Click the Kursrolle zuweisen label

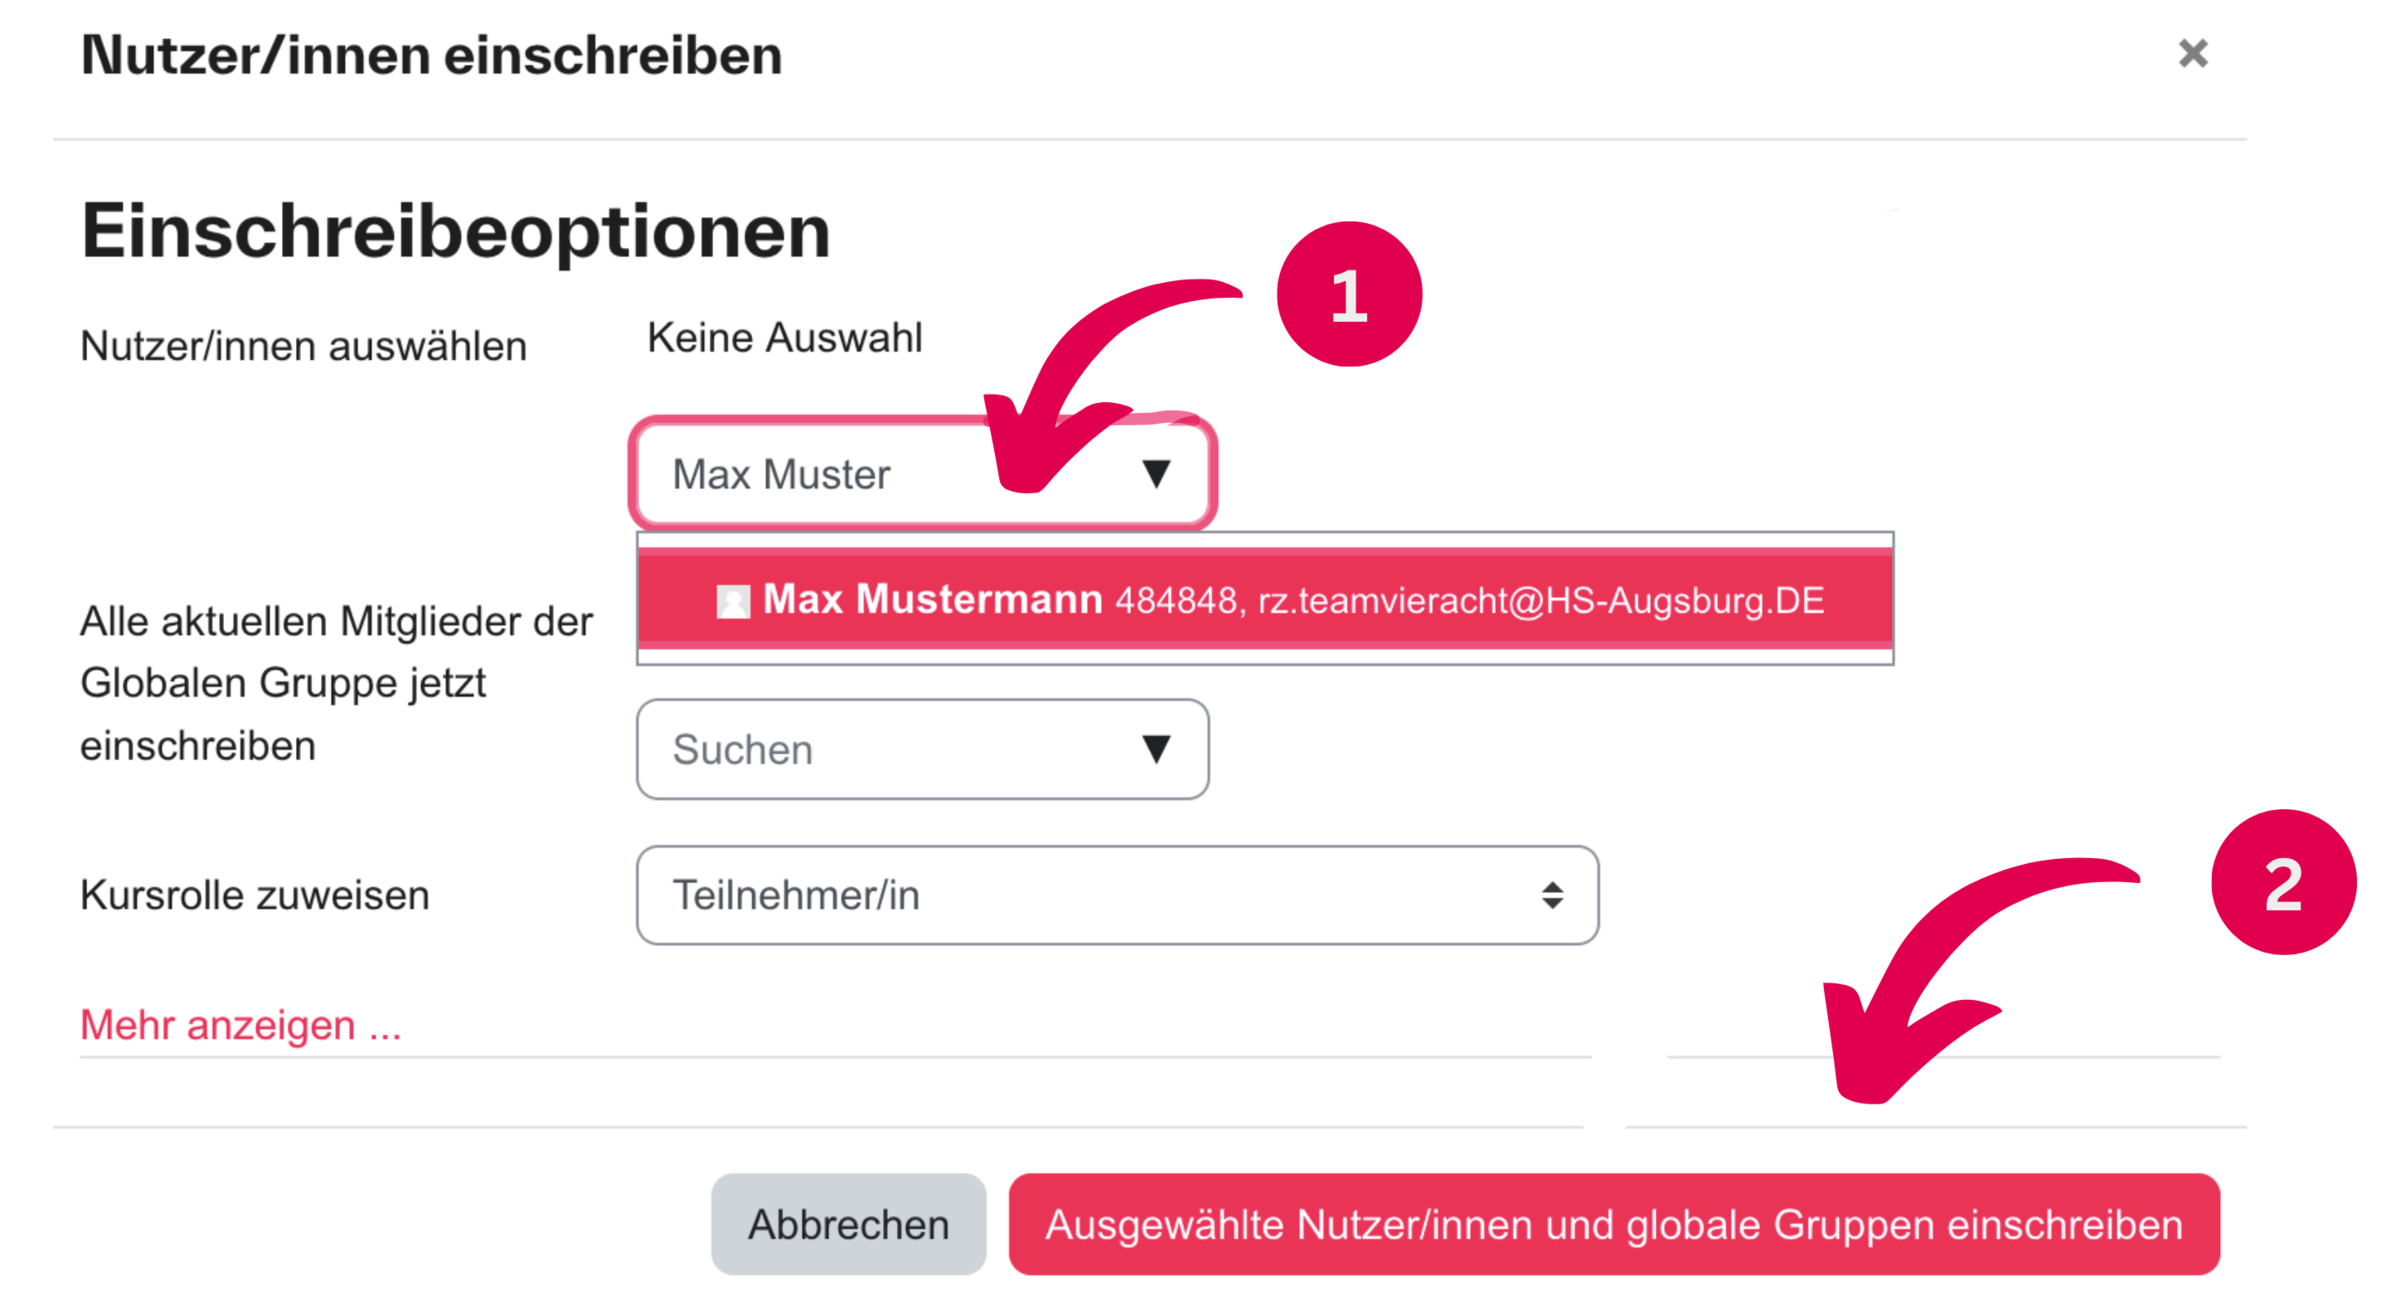coord(255,895)
